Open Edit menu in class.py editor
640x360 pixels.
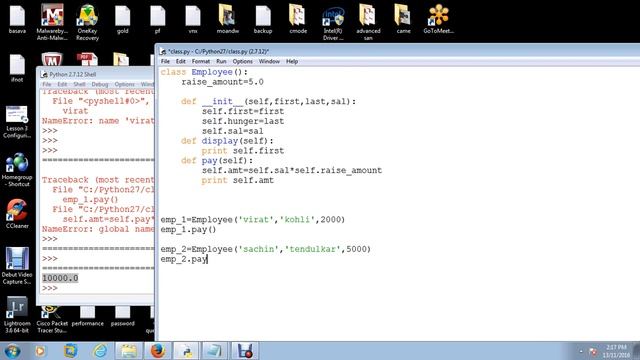(180, 61)
